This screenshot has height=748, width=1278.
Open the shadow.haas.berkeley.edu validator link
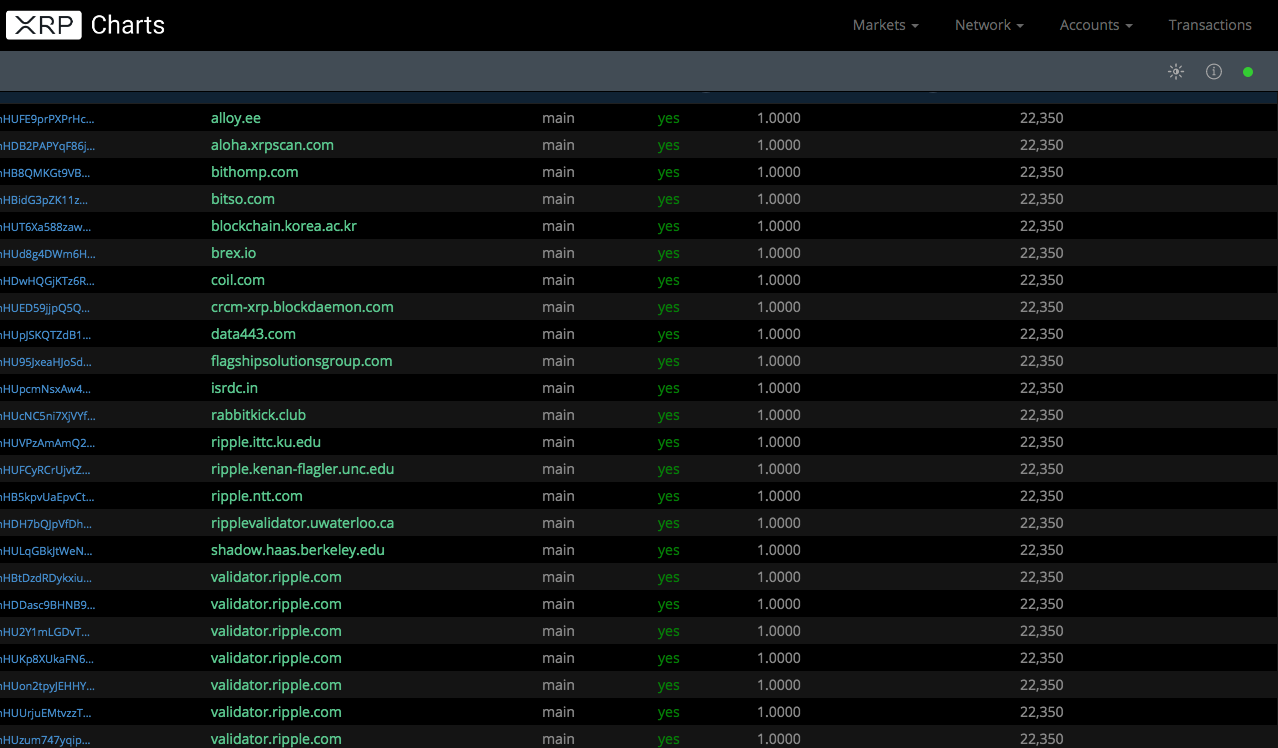click(298, 550)
